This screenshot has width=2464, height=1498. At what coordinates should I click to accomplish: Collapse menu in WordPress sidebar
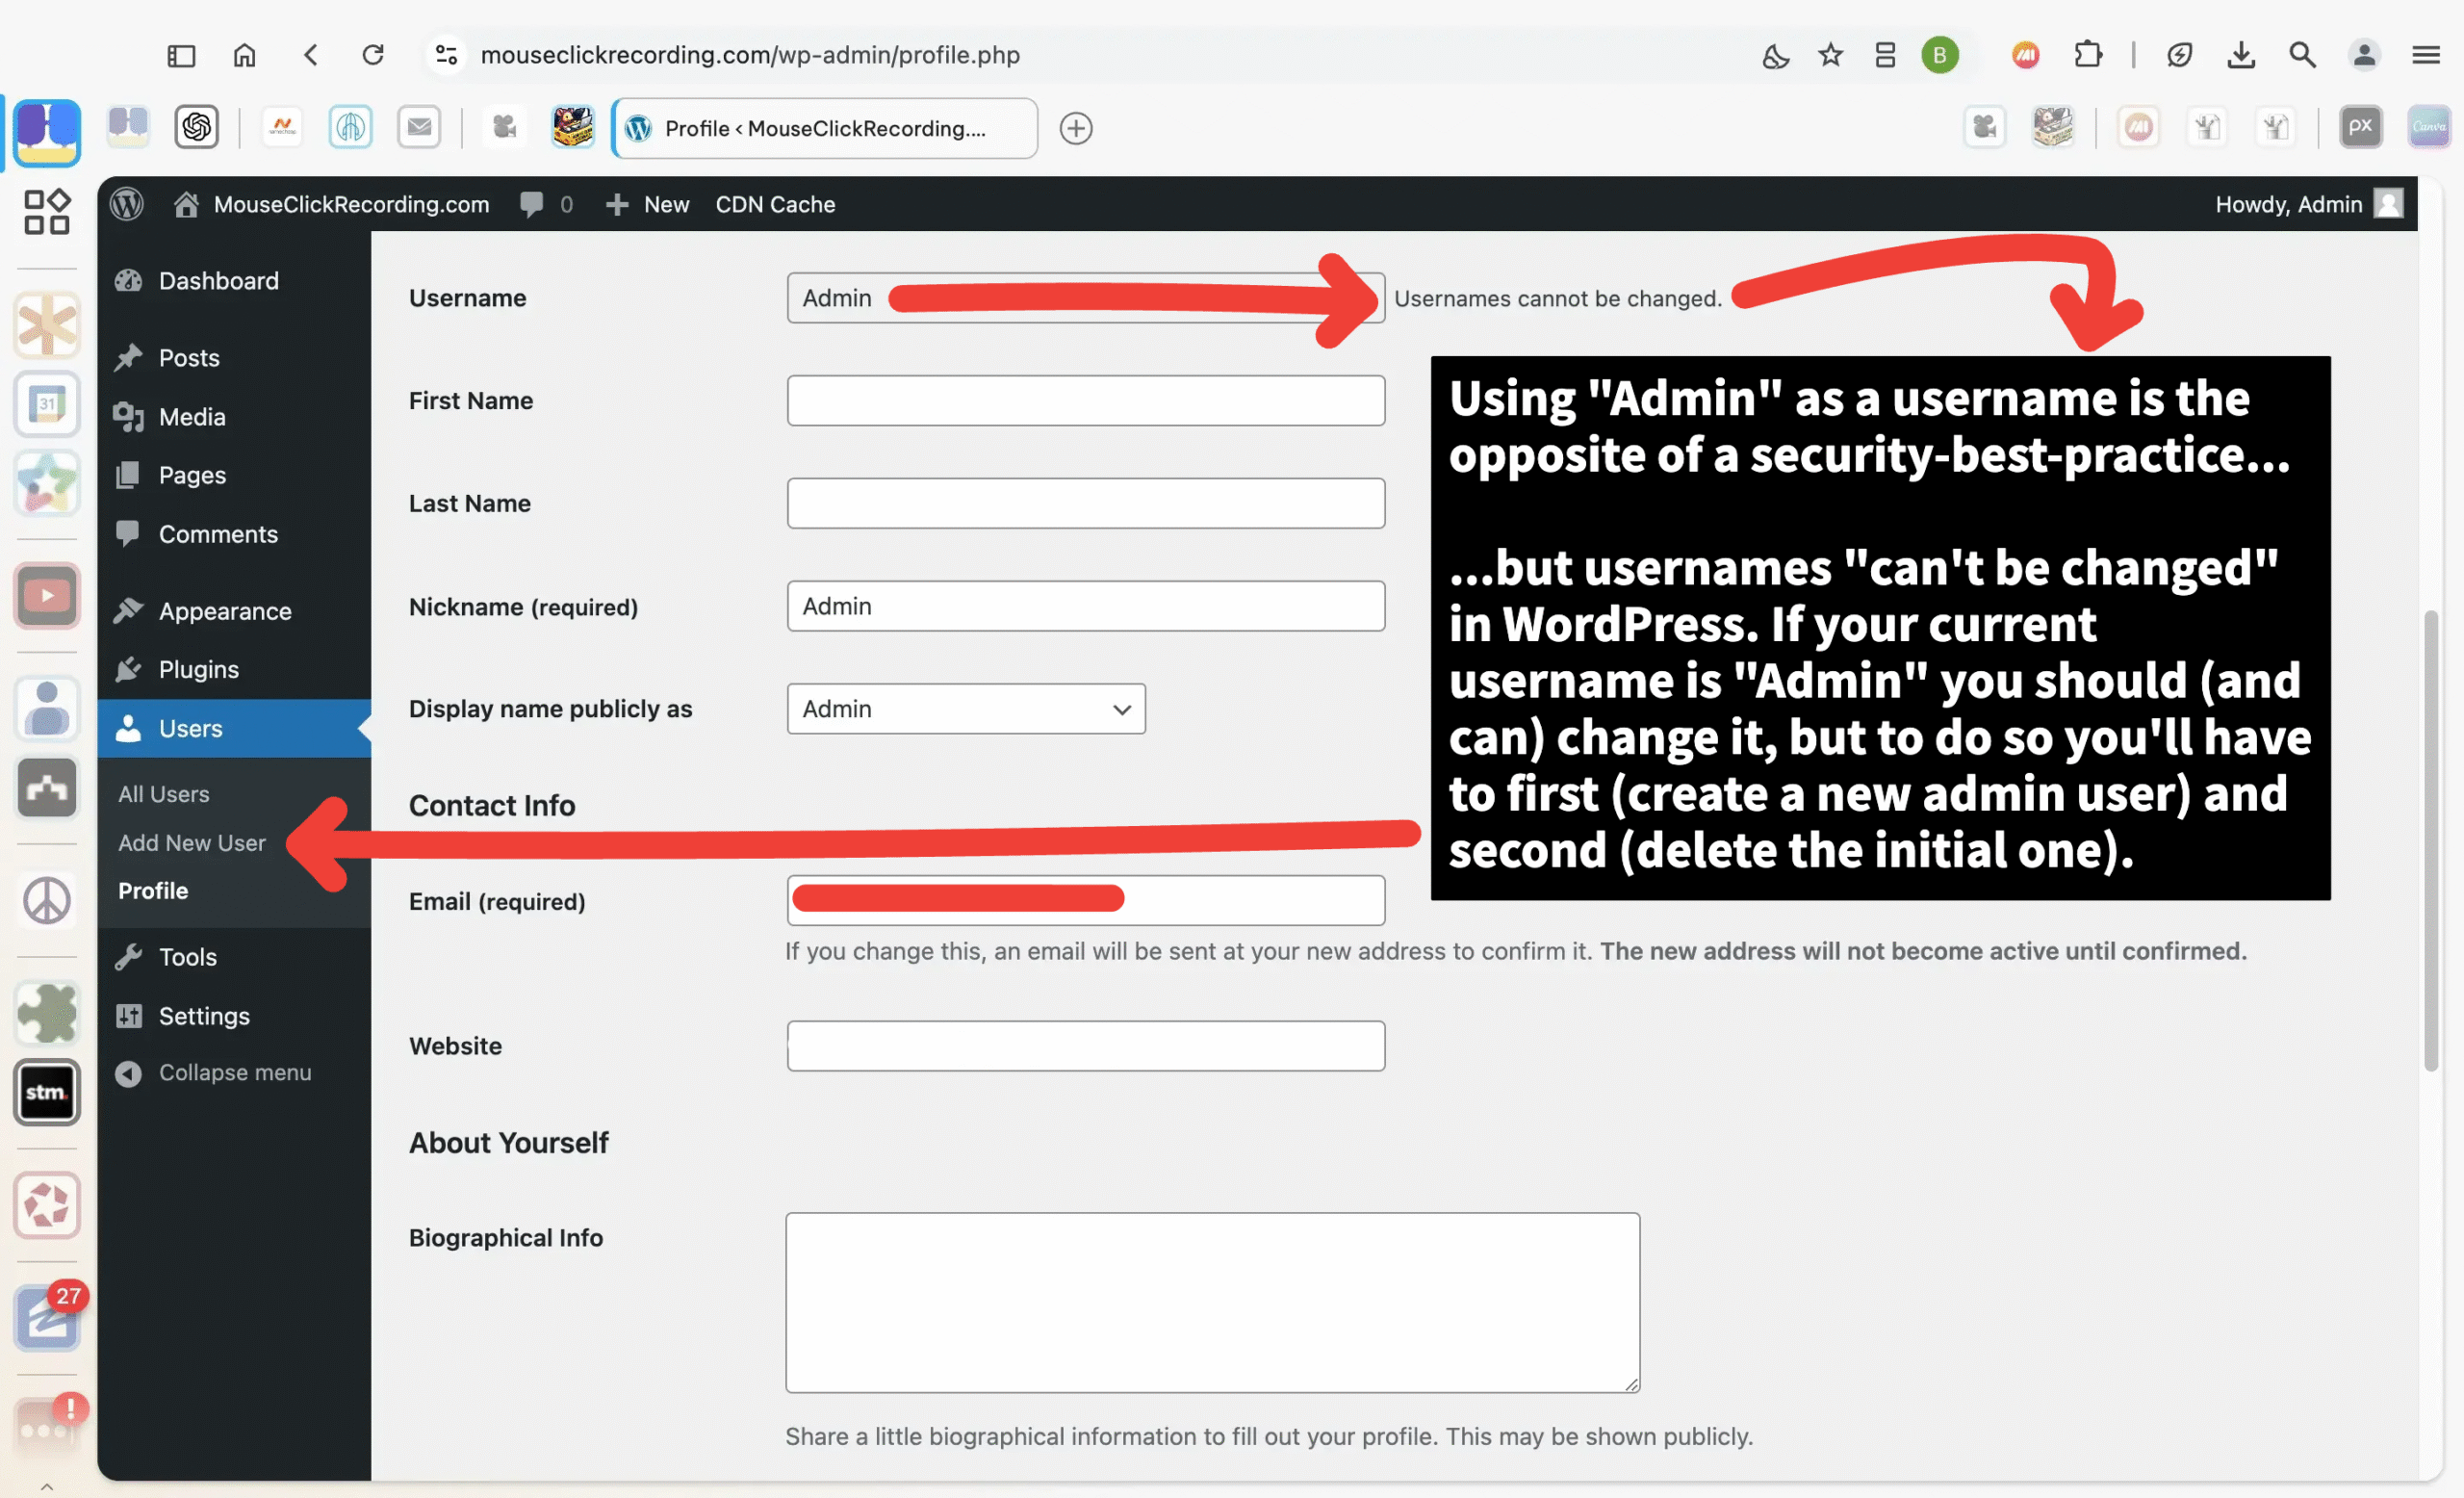pos(234,1072)
